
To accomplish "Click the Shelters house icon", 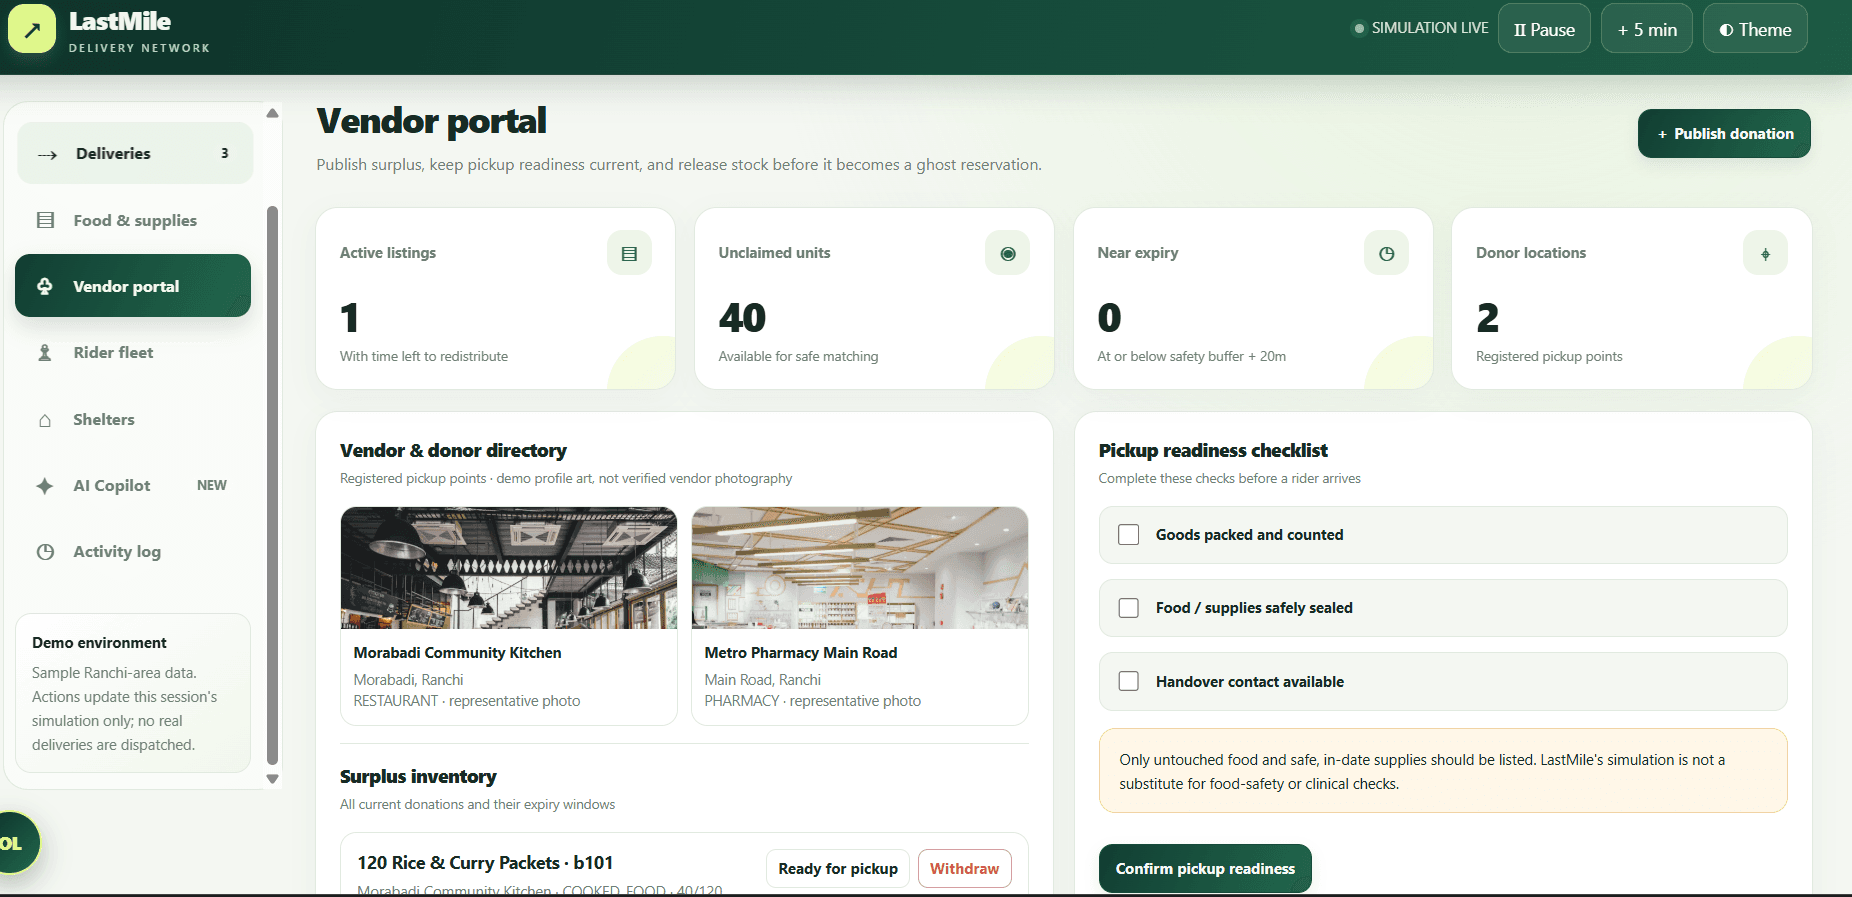I will (45, 420).
